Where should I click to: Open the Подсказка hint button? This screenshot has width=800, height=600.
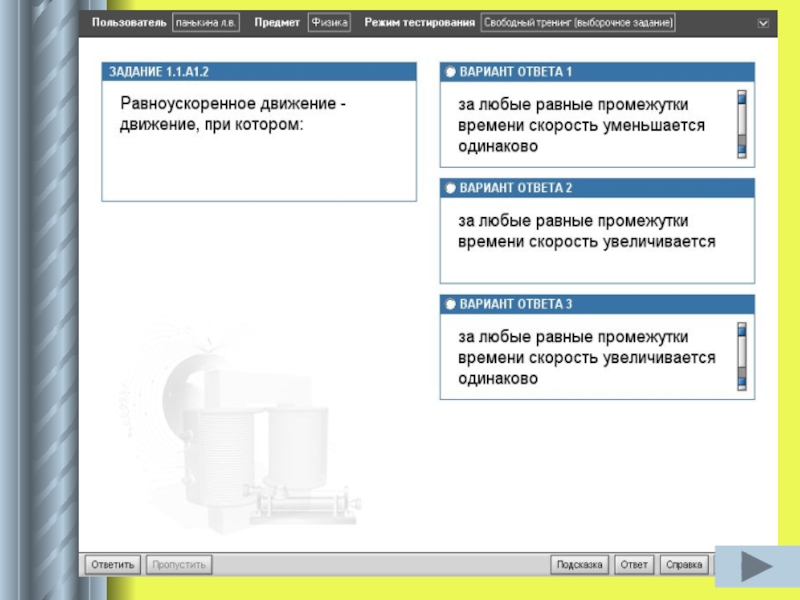tap(579, 565)
